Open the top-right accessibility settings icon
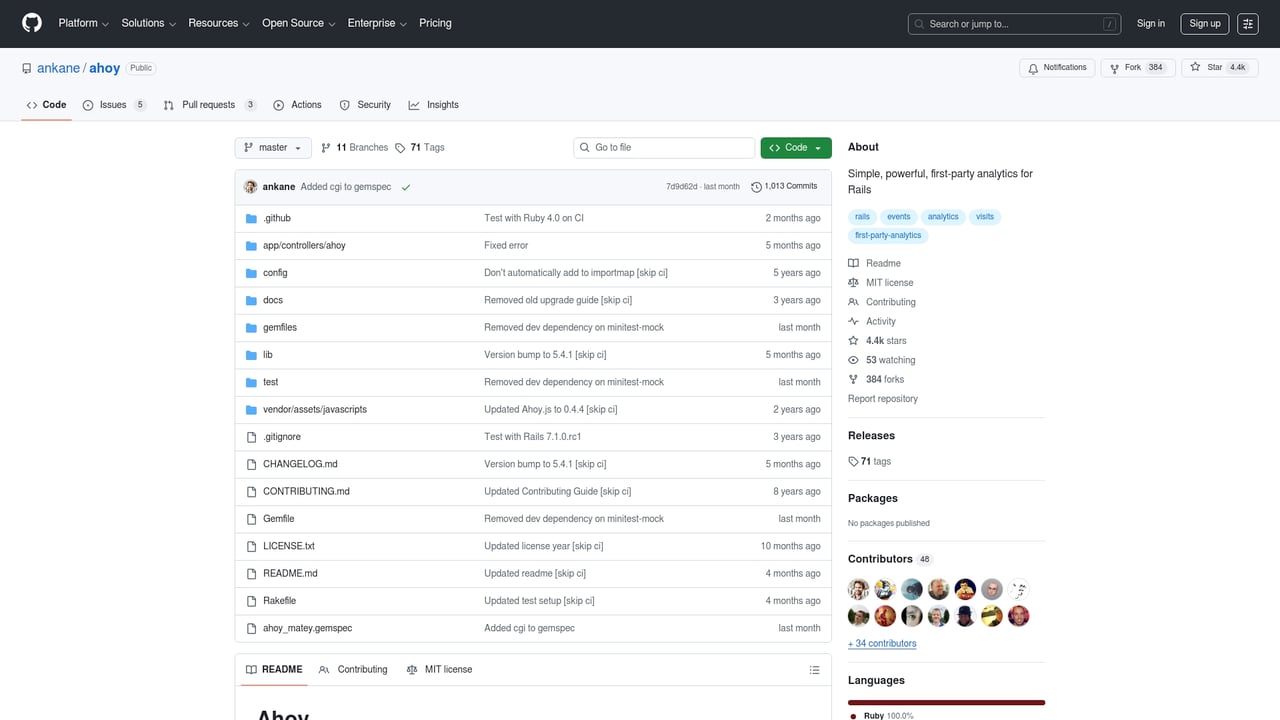The height and width of the screenshot is (720, 1280). [x=1247, y=24]
